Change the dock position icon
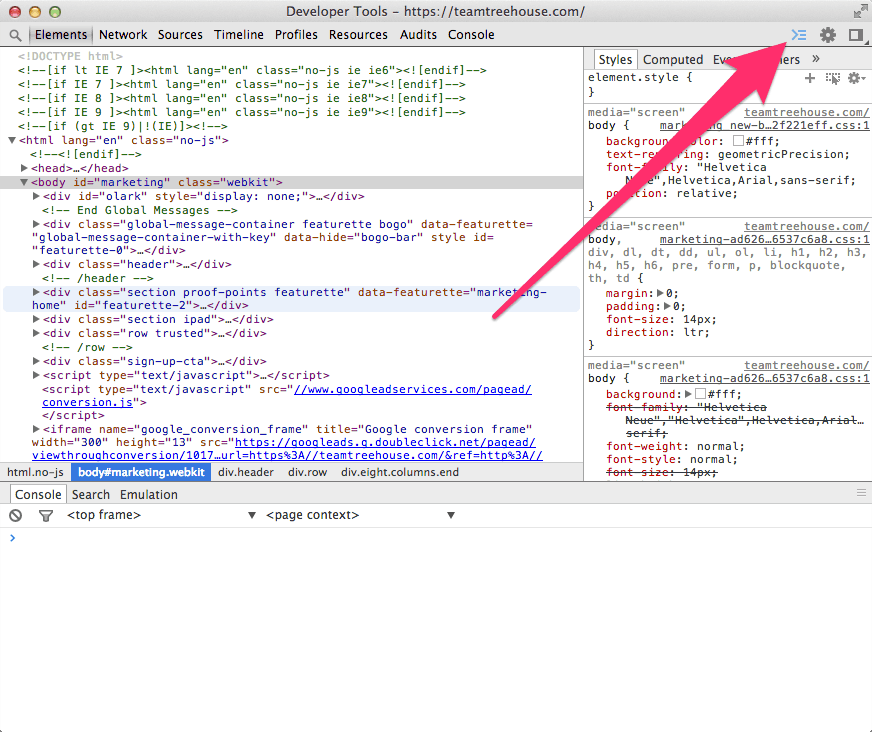The width and height of the screenshot is (872, 732). point(853,34)
